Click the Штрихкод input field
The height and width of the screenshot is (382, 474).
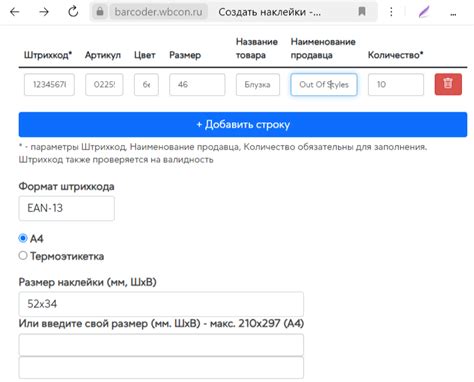pos(49,85)
